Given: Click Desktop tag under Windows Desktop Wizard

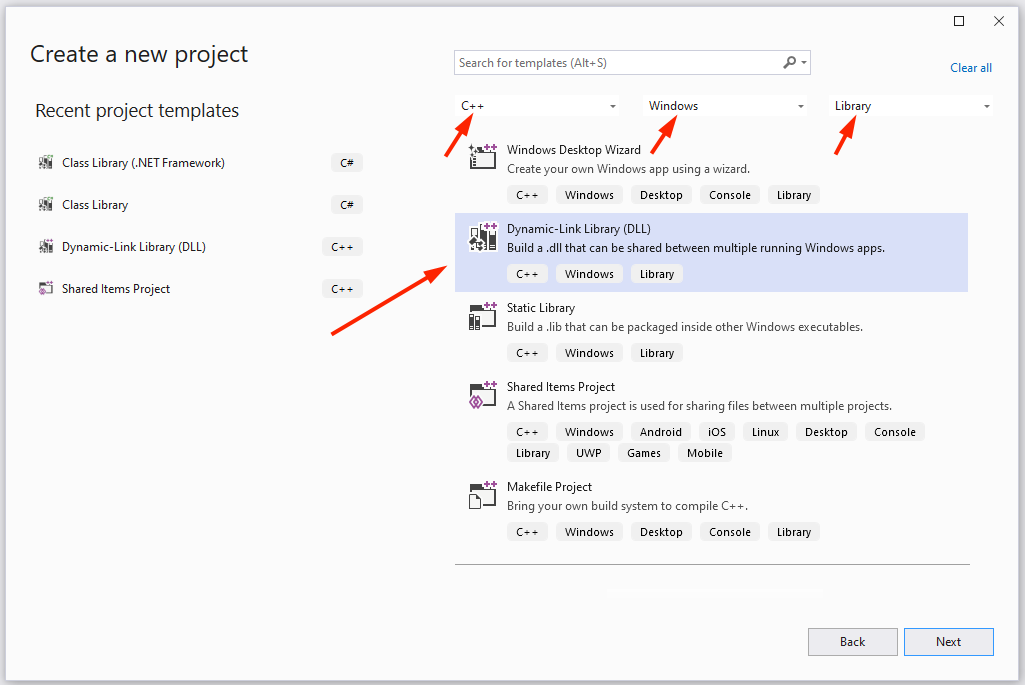Looking at the screenshot, I should [661, 195].
